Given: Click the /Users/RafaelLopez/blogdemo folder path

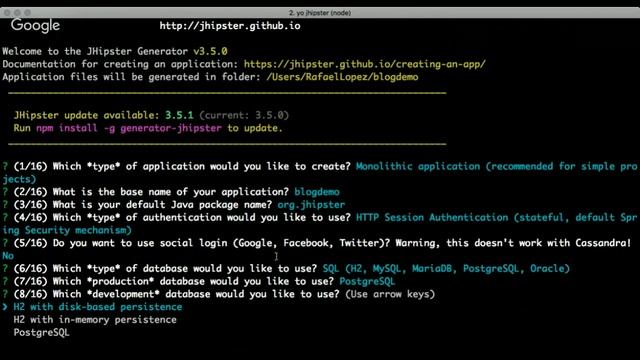Looking at the screenshot, I should pyautogui.click(x=342, y=77).
